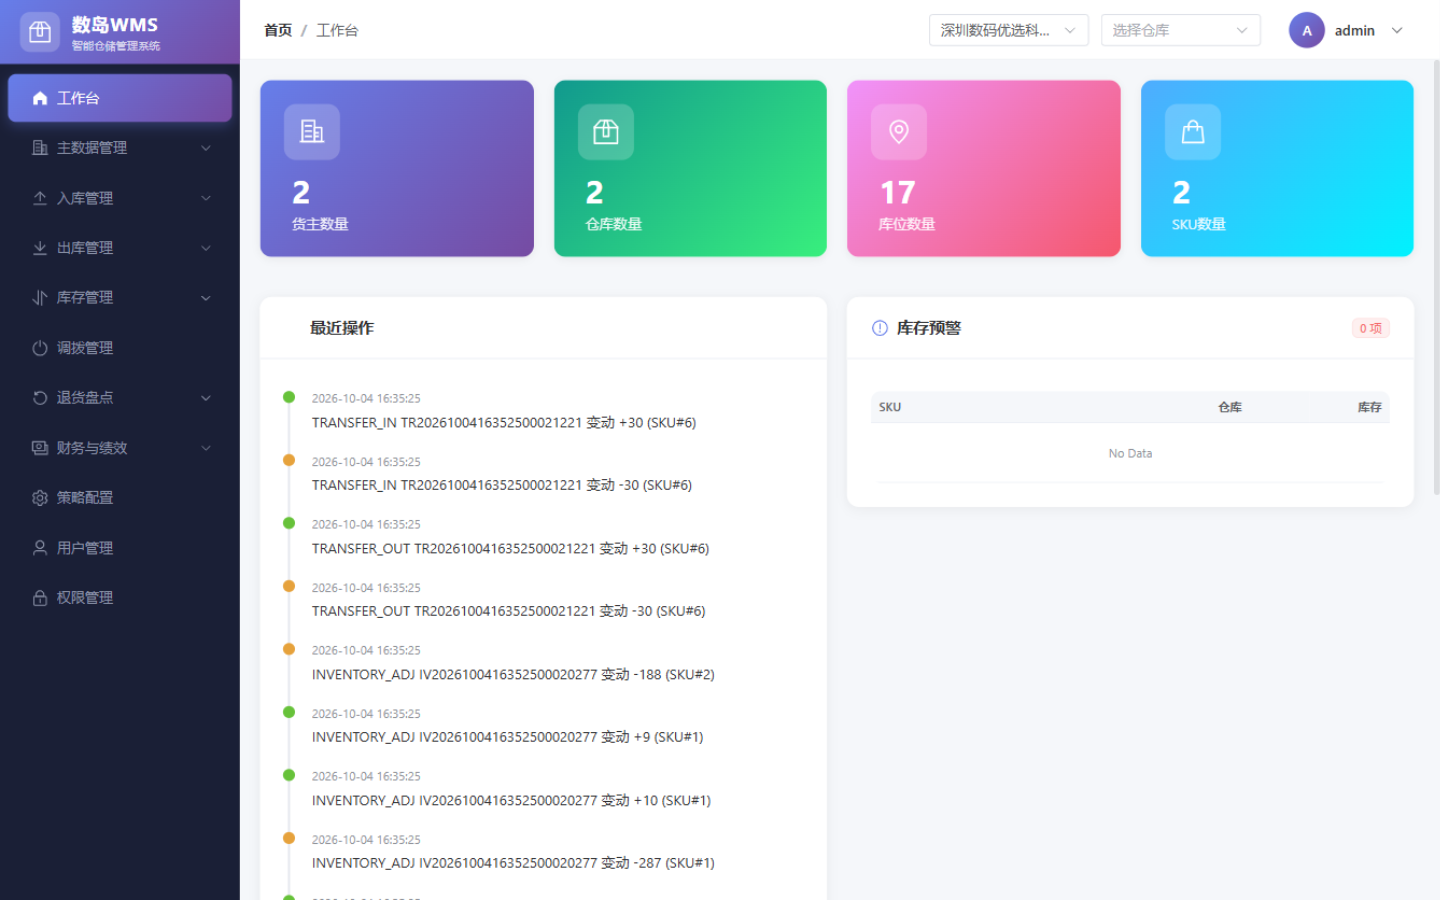
Task: Click the 财务与绩效 sidebar icon
Action: pyautogui.click(x=40, y=448)
